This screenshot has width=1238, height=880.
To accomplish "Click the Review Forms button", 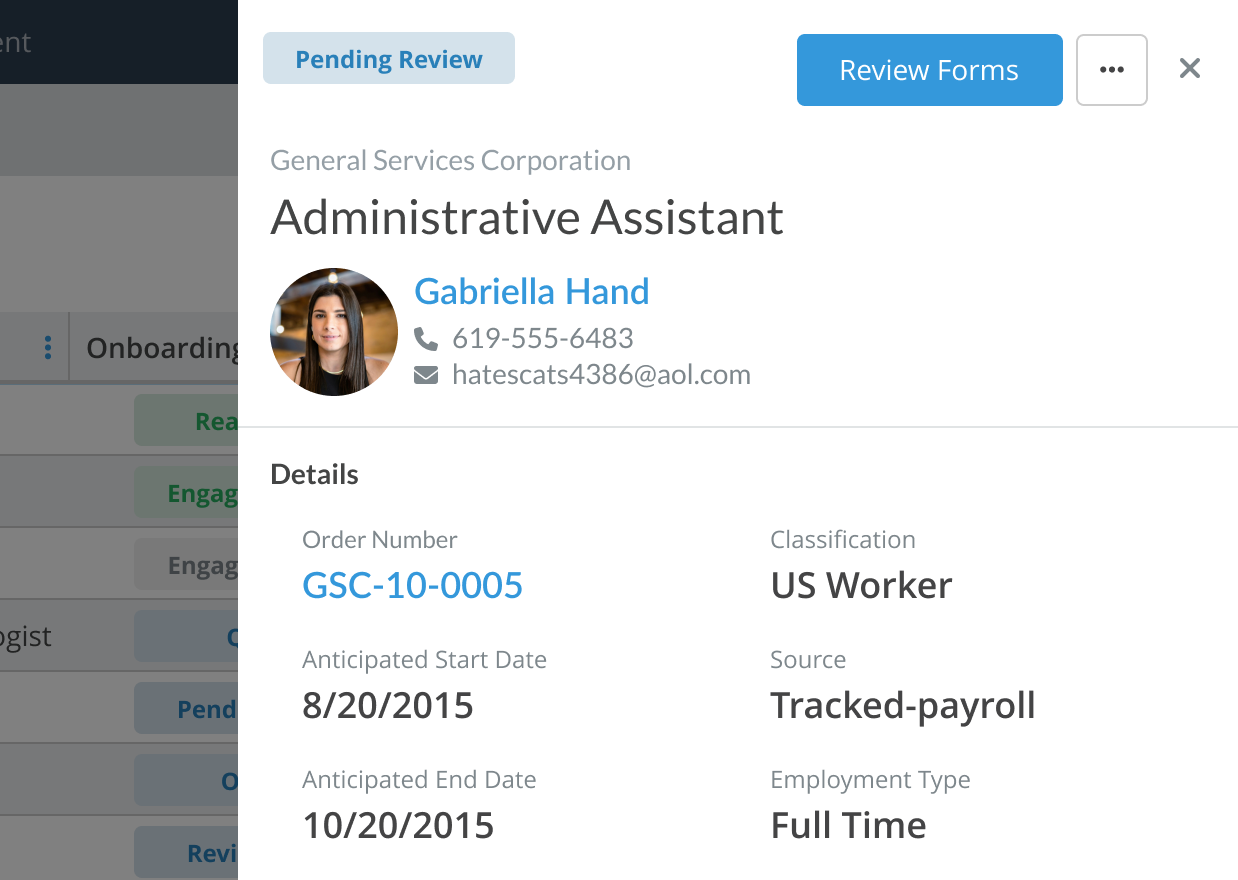I will point(929,70).
